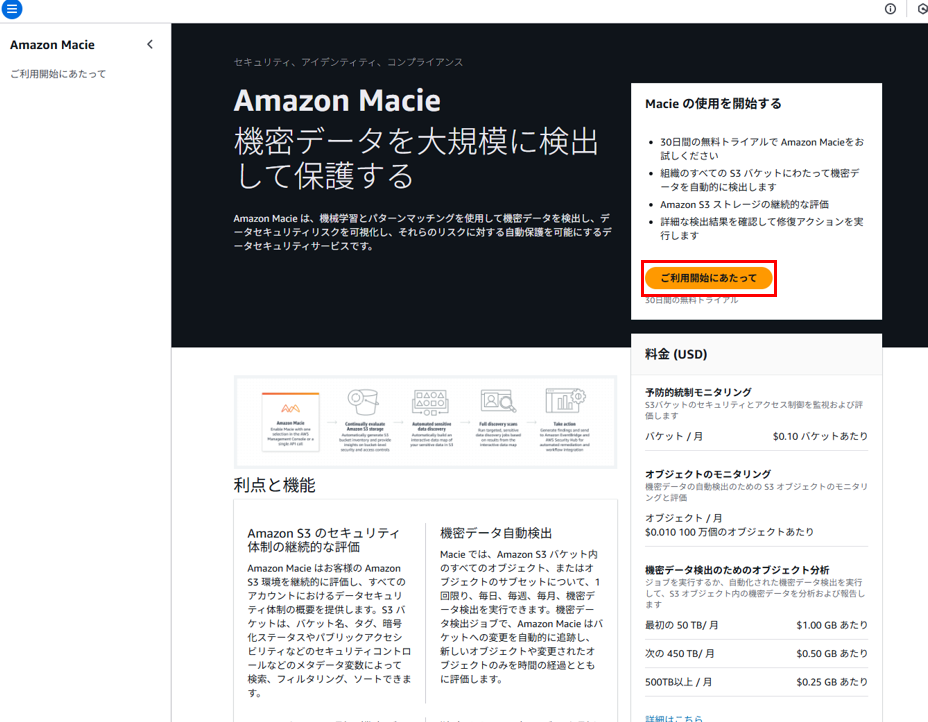Click the 最初の 50 TB/ 月 row
The height and width of the screenshot is (722, 928).
(756, 625)
